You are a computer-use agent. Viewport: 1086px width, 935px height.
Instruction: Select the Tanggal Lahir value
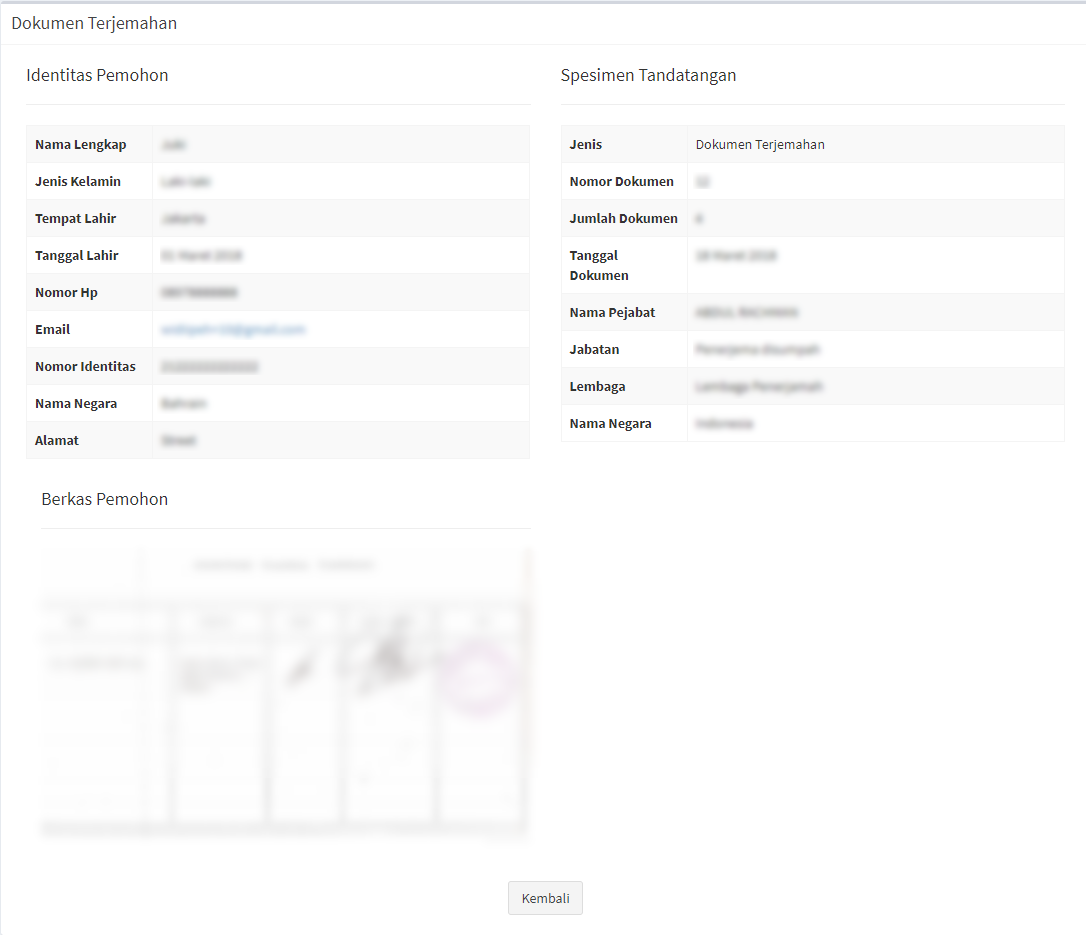click(201, 255)
